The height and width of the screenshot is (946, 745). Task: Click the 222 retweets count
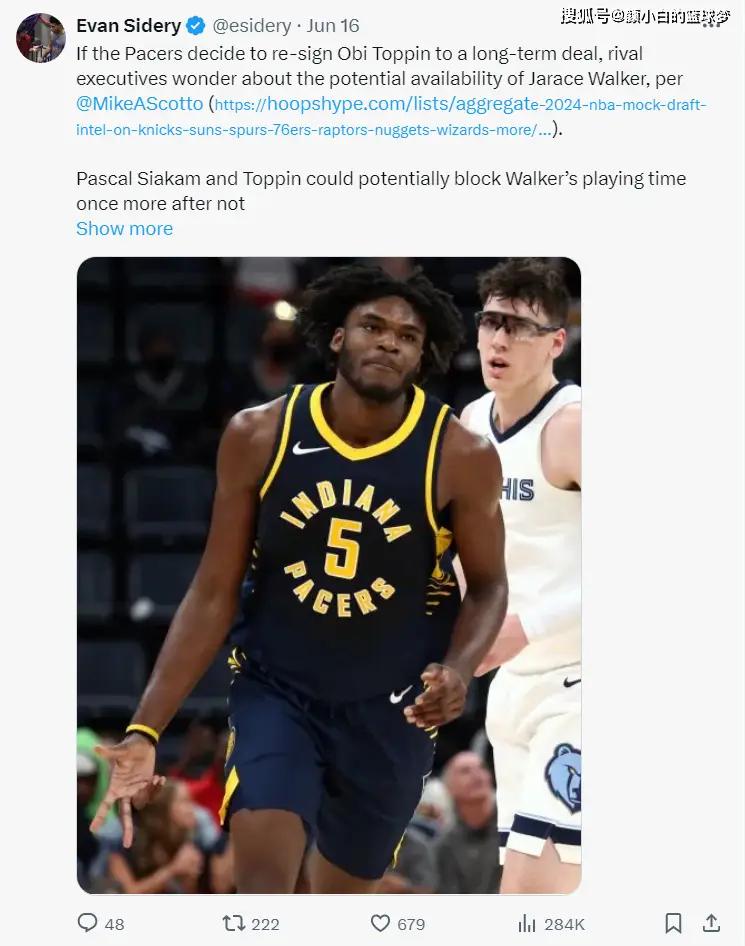pyautogui.click(x=265, y=924)
